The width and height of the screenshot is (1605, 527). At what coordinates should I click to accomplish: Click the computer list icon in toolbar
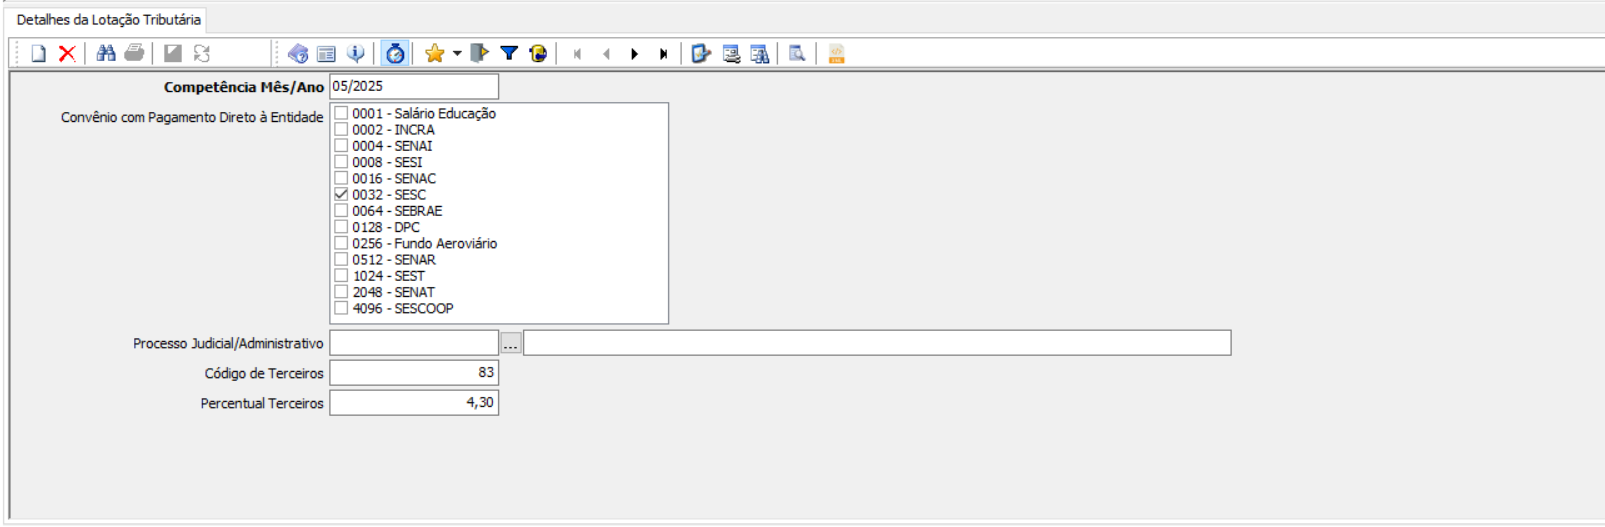(731, 54)
